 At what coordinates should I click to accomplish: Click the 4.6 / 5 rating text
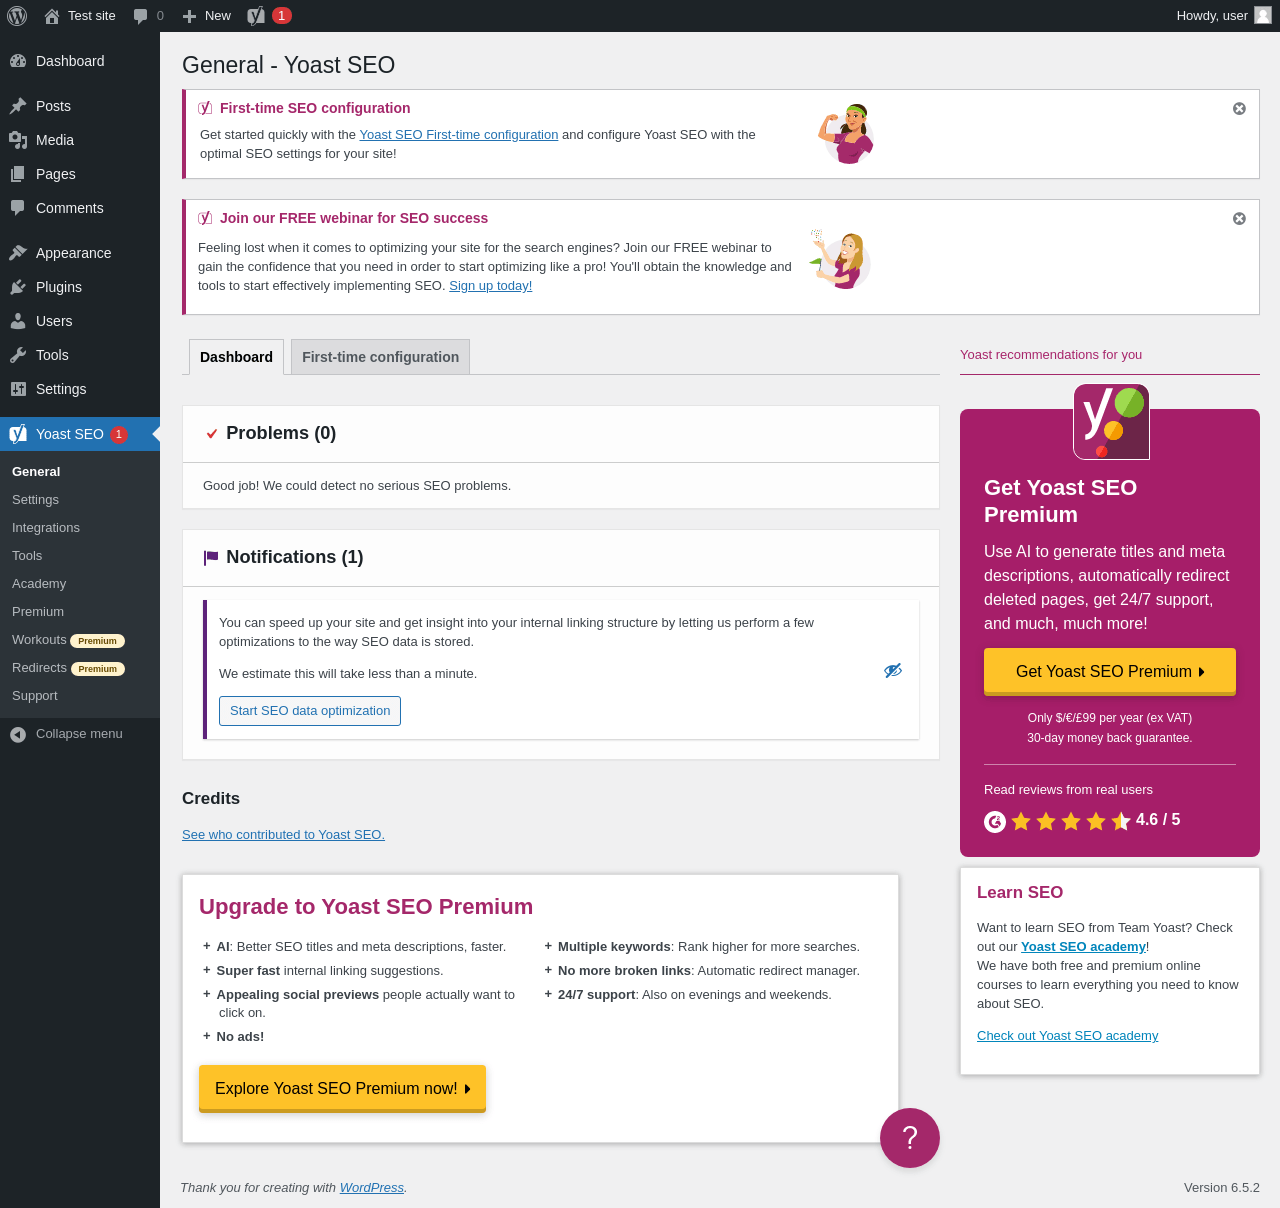[x=1158, y=820]
